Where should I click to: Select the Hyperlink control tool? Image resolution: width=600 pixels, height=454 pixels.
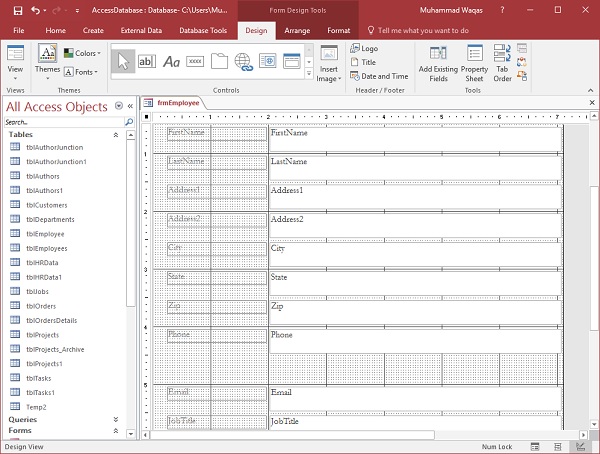coord(243,61)
